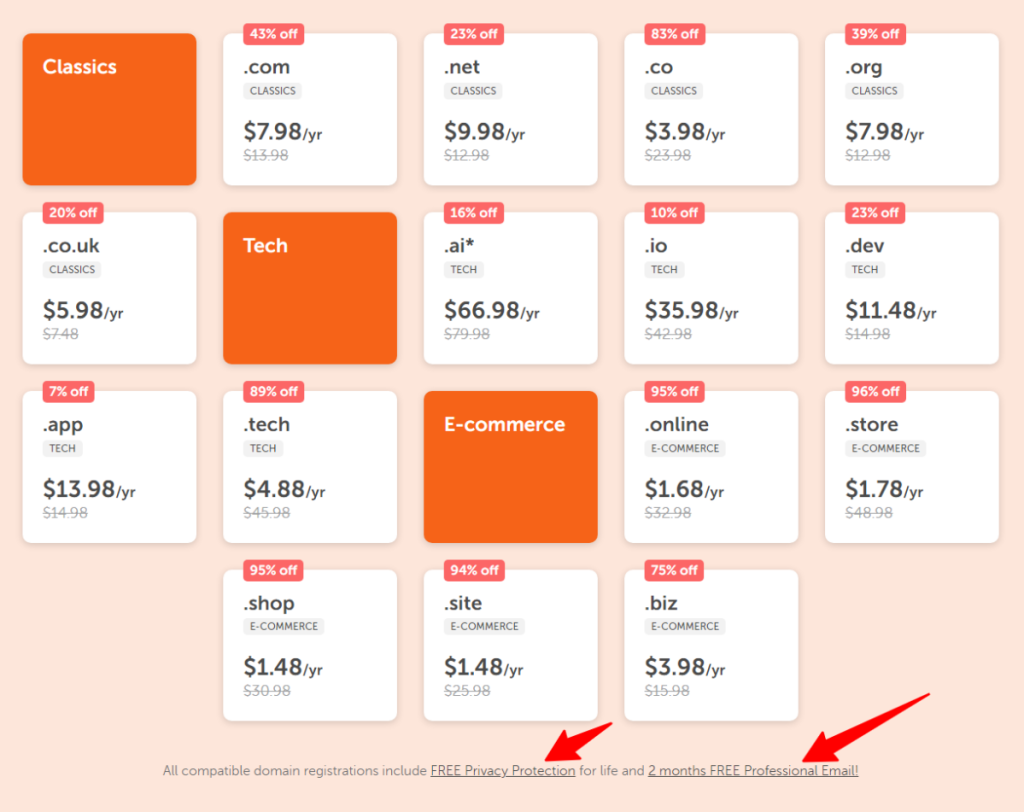Choose the .io domain card
The image size is (1024, 812).
point(711,289)
